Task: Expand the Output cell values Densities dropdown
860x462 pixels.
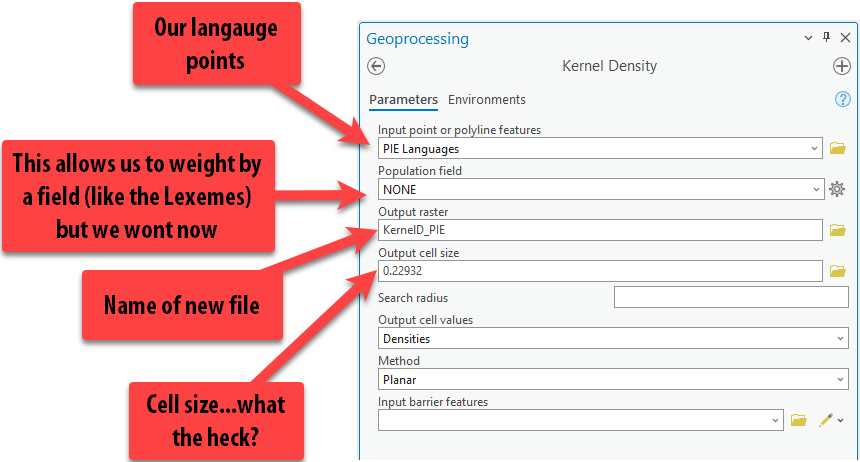Action: pyautogui.click(x=838, y=339)
